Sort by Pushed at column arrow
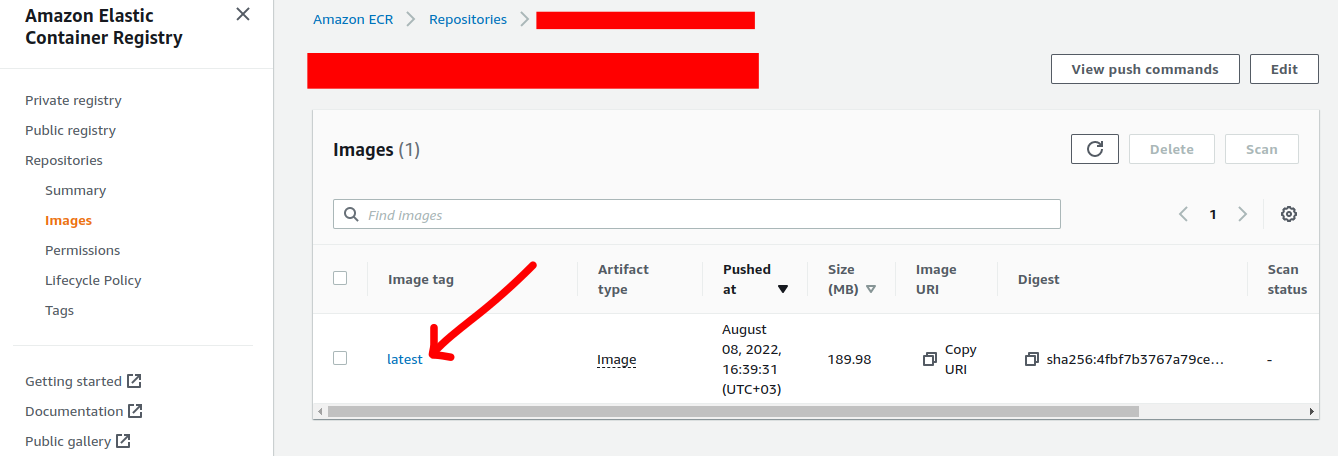This screenshot has width=1338, height=456. (x=783, y=289)
